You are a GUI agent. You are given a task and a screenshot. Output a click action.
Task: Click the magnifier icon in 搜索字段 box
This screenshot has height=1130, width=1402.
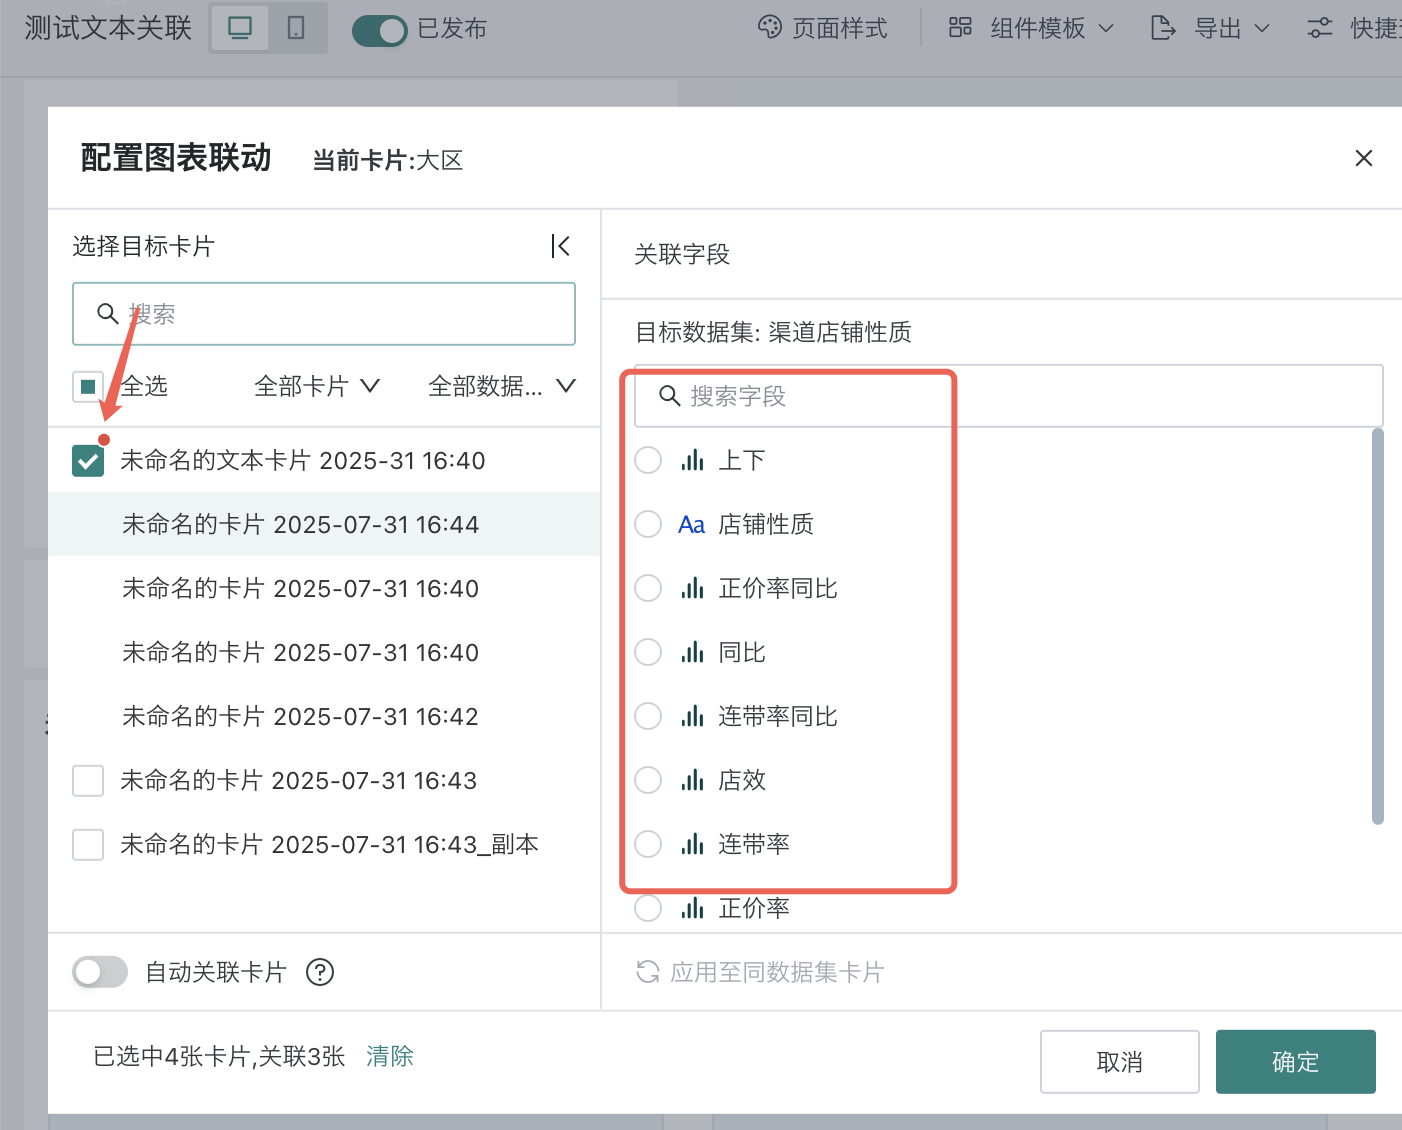[x=670, y=396]
